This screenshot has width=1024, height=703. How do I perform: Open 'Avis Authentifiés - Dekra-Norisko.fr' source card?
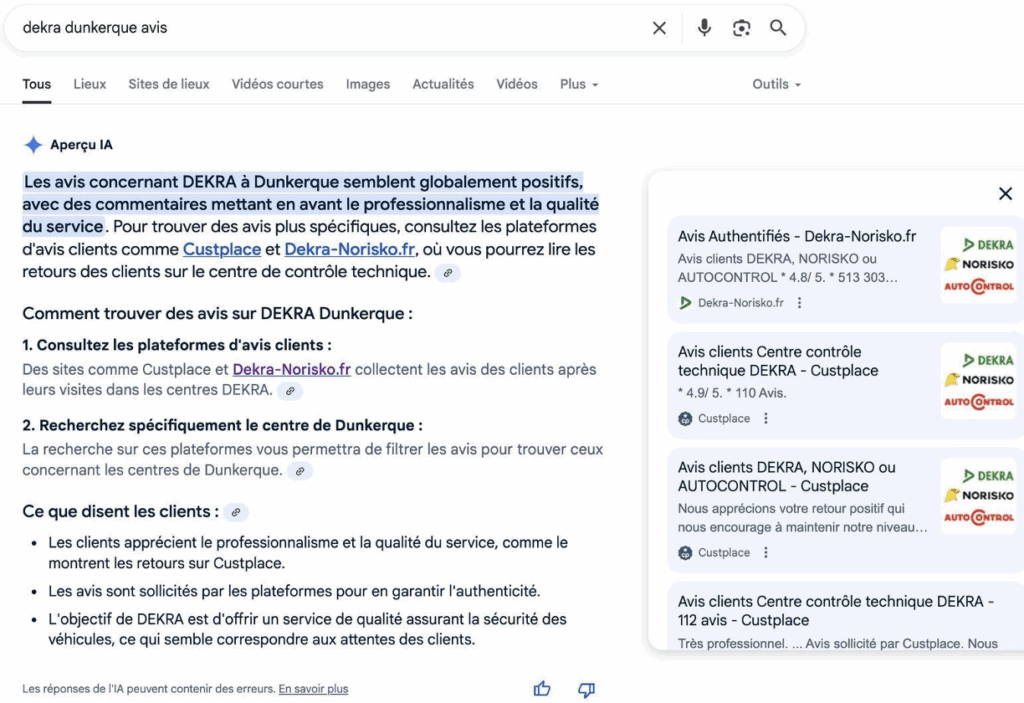point(797,237)
